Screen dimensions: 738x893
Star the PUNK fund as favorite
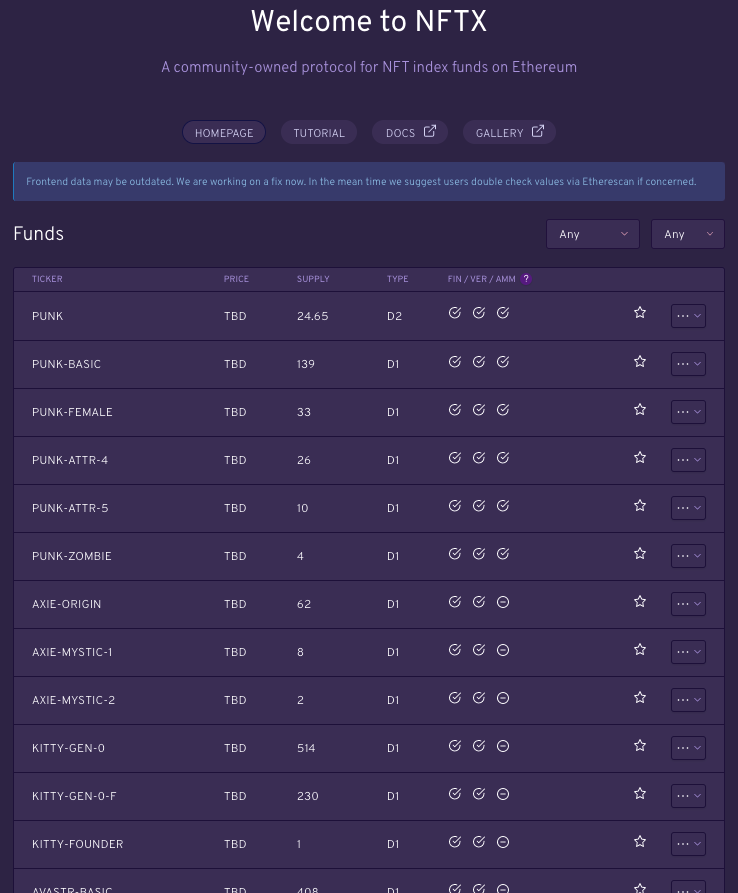tap(640, 313)
